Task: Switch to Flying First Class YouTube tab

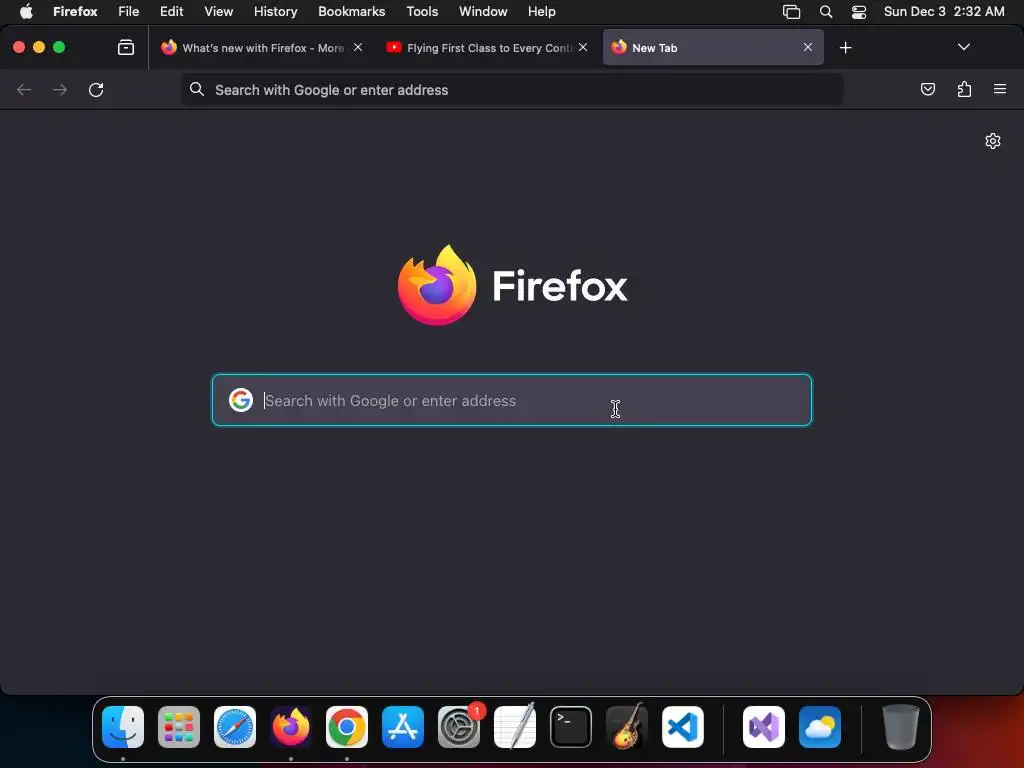Action: pyautogui.click(x=487, y=48)
